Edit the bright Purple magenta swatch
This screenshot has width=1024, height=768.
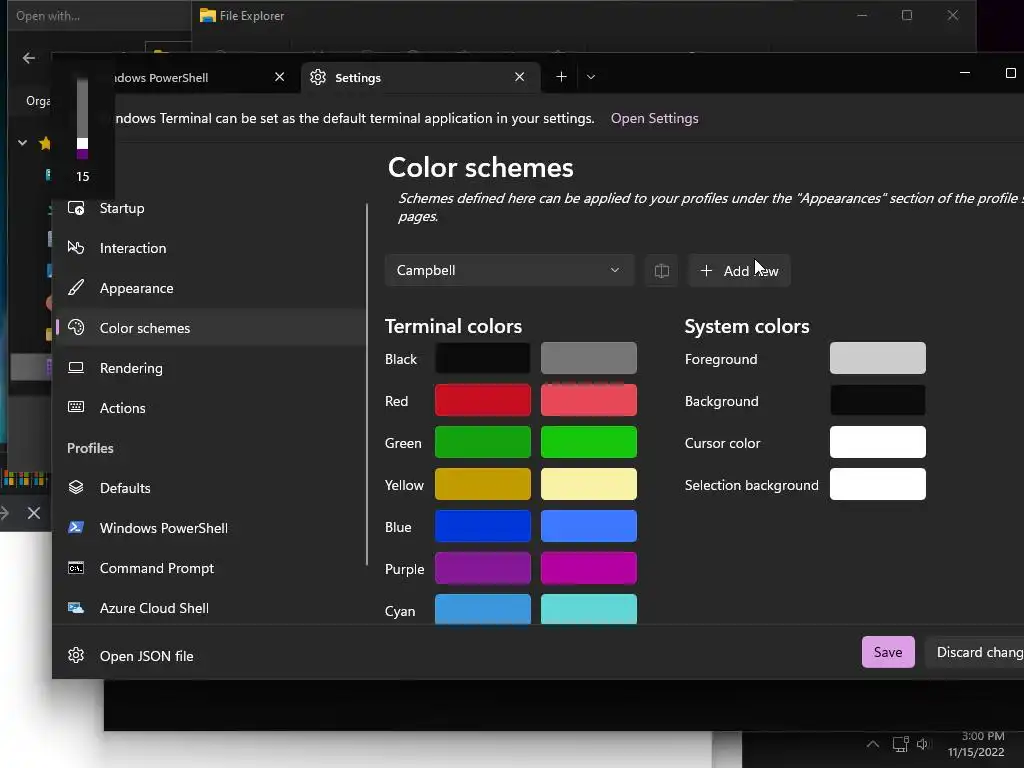[588, 568]
